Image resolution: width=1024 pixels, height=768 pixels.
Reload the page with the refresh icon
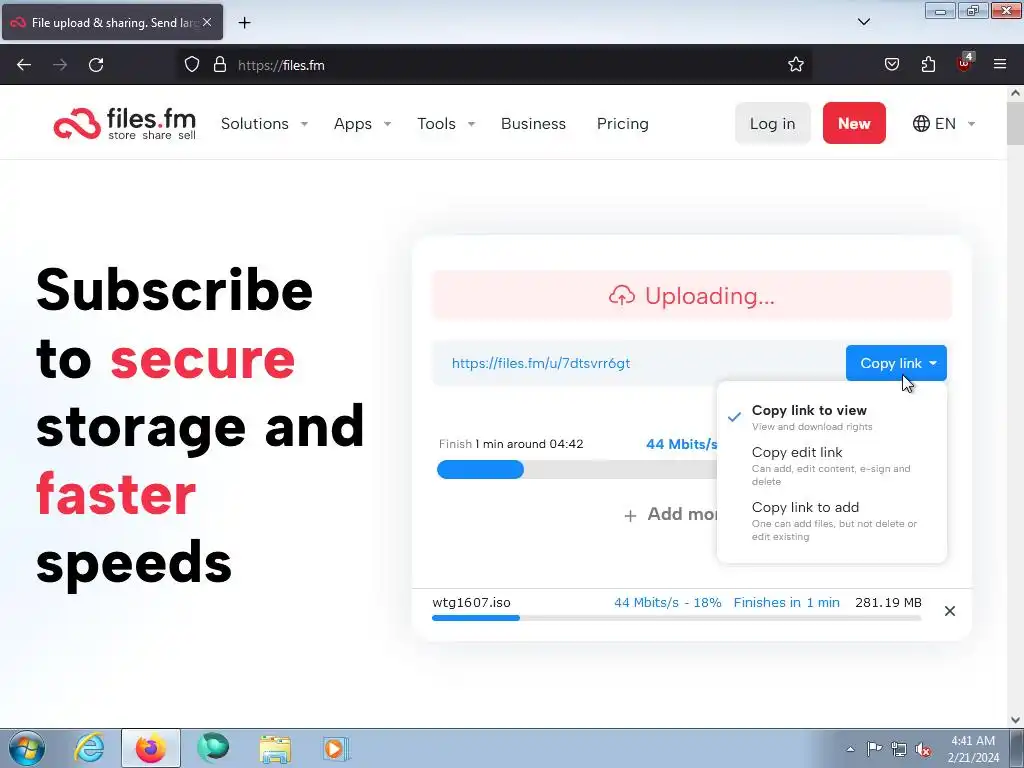point(96,65)
